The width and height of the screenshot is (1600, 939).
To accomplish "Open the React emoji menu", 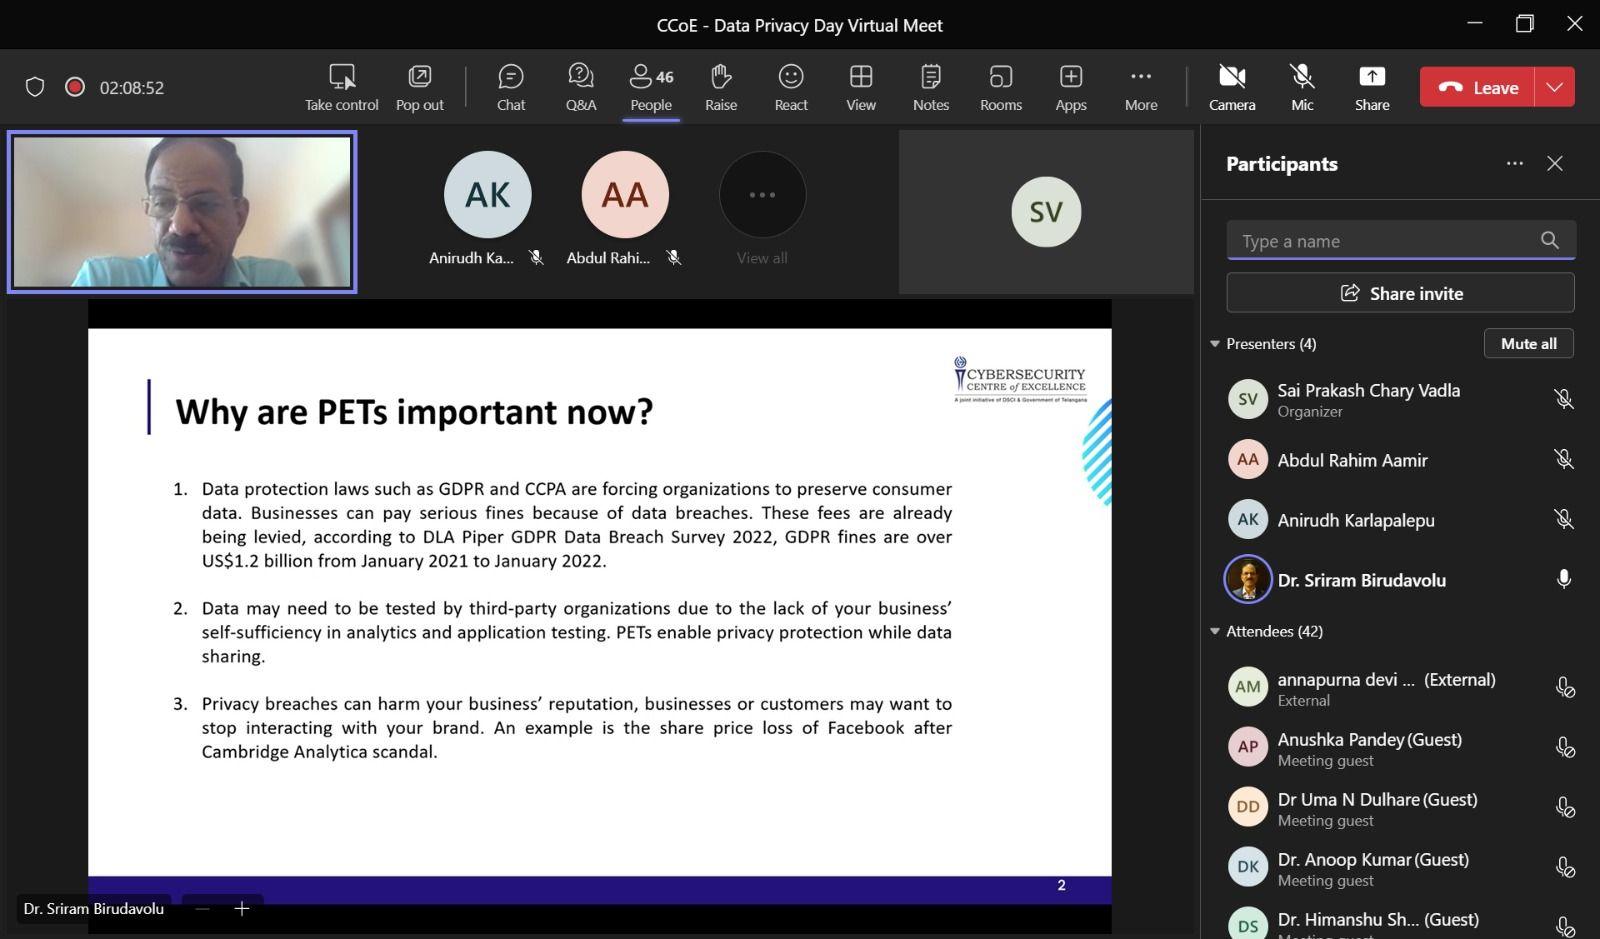I will tap(791, 87).
